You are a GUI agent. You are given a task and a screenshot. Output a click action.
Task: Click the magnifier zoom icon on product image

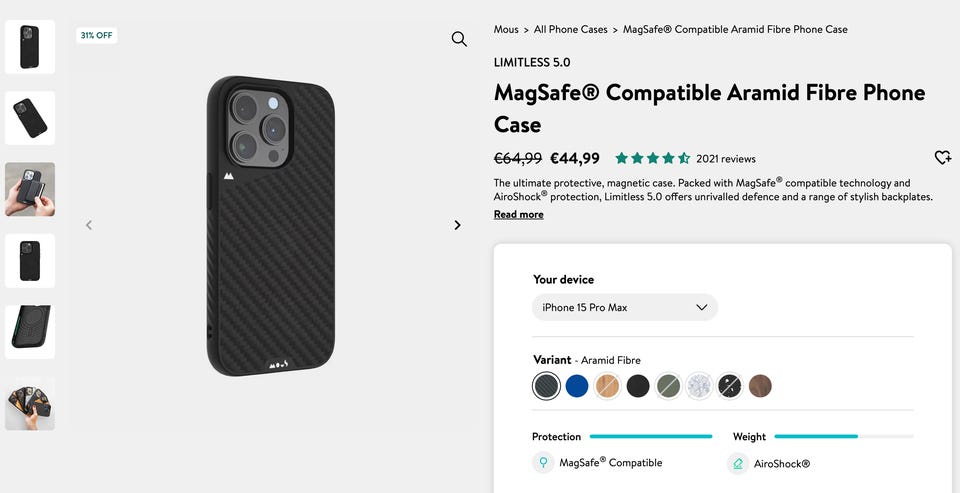[x=459, y=39]
